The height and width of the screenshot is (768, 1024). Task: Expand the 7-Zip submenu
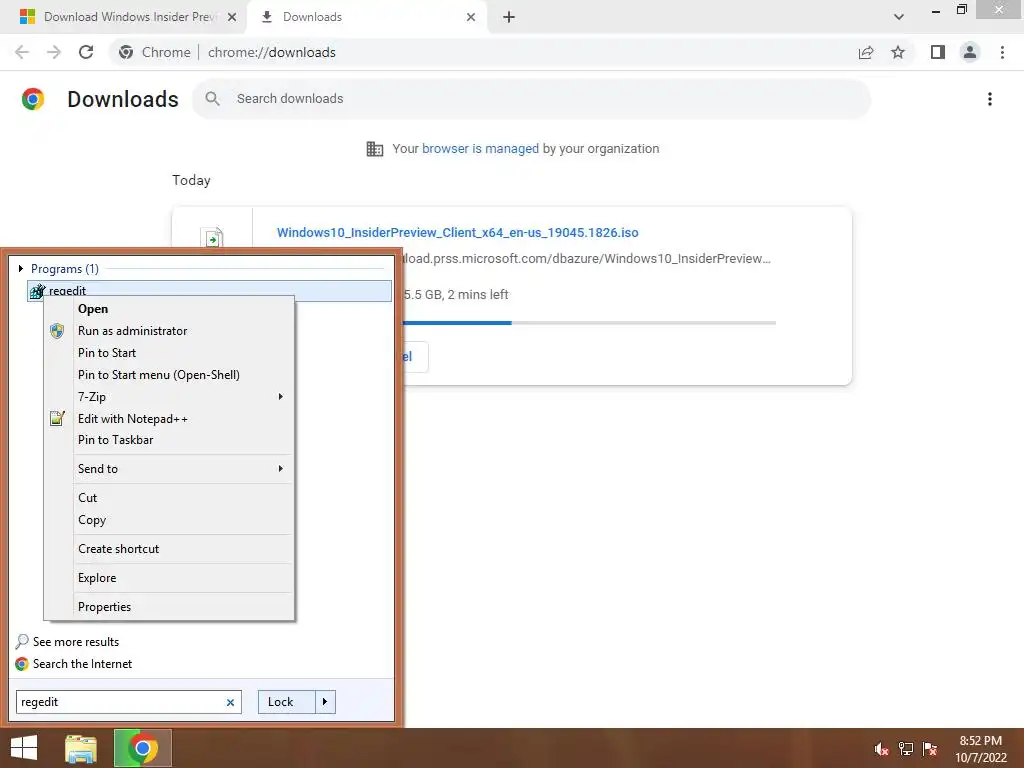168,397
